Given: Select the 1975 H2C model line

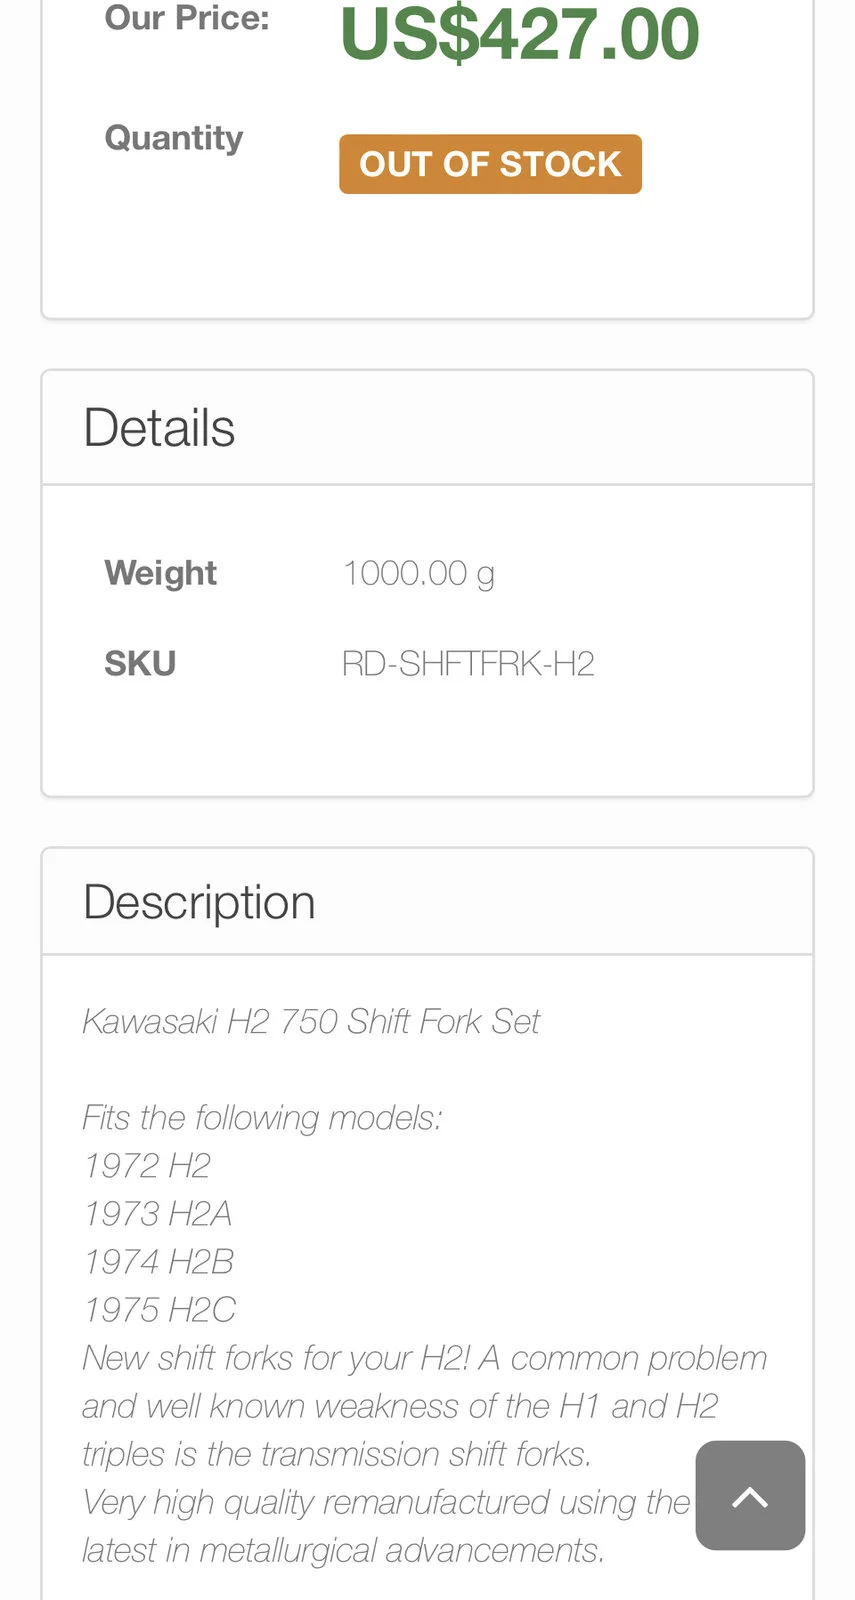Looking at the screenshot, I should (160, 1310).
